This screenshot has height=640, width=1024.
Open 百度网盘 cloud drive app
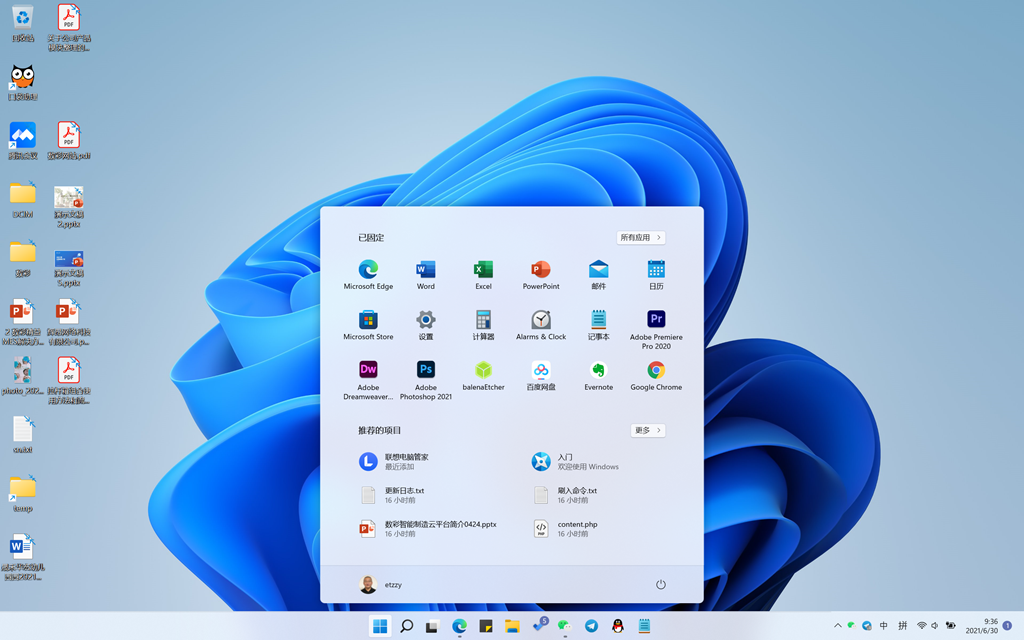point(541,376)
